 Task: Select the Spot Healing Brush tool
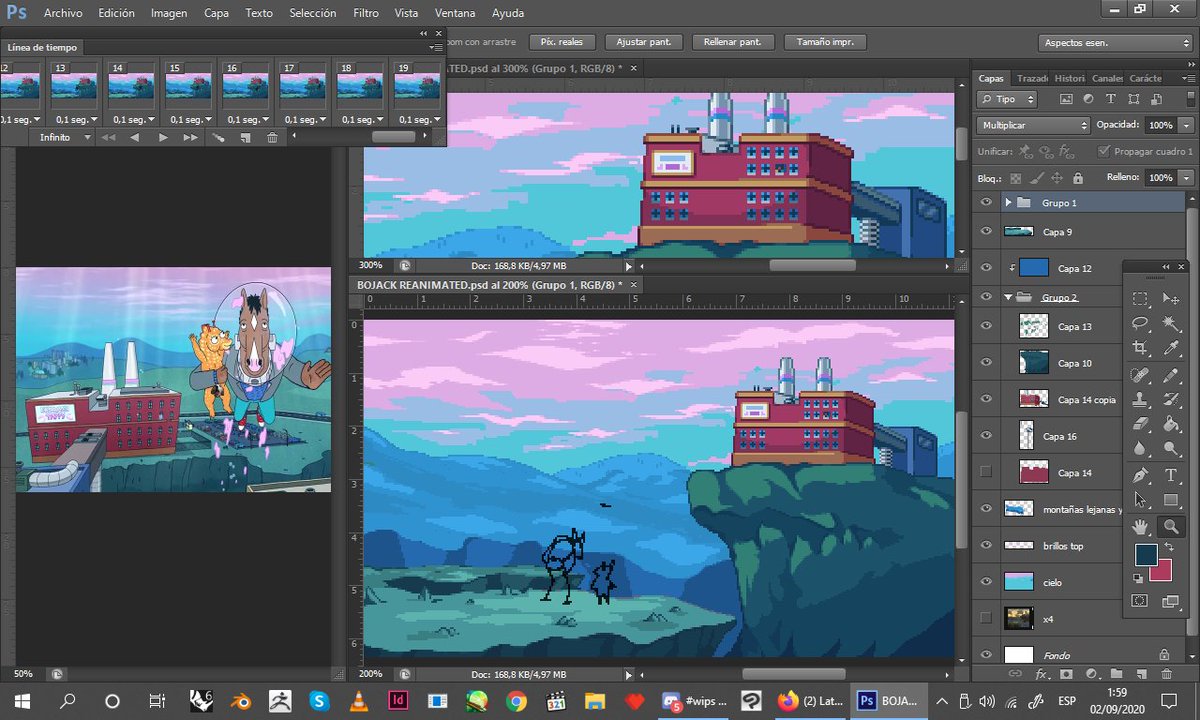[x=1139, y=375]
